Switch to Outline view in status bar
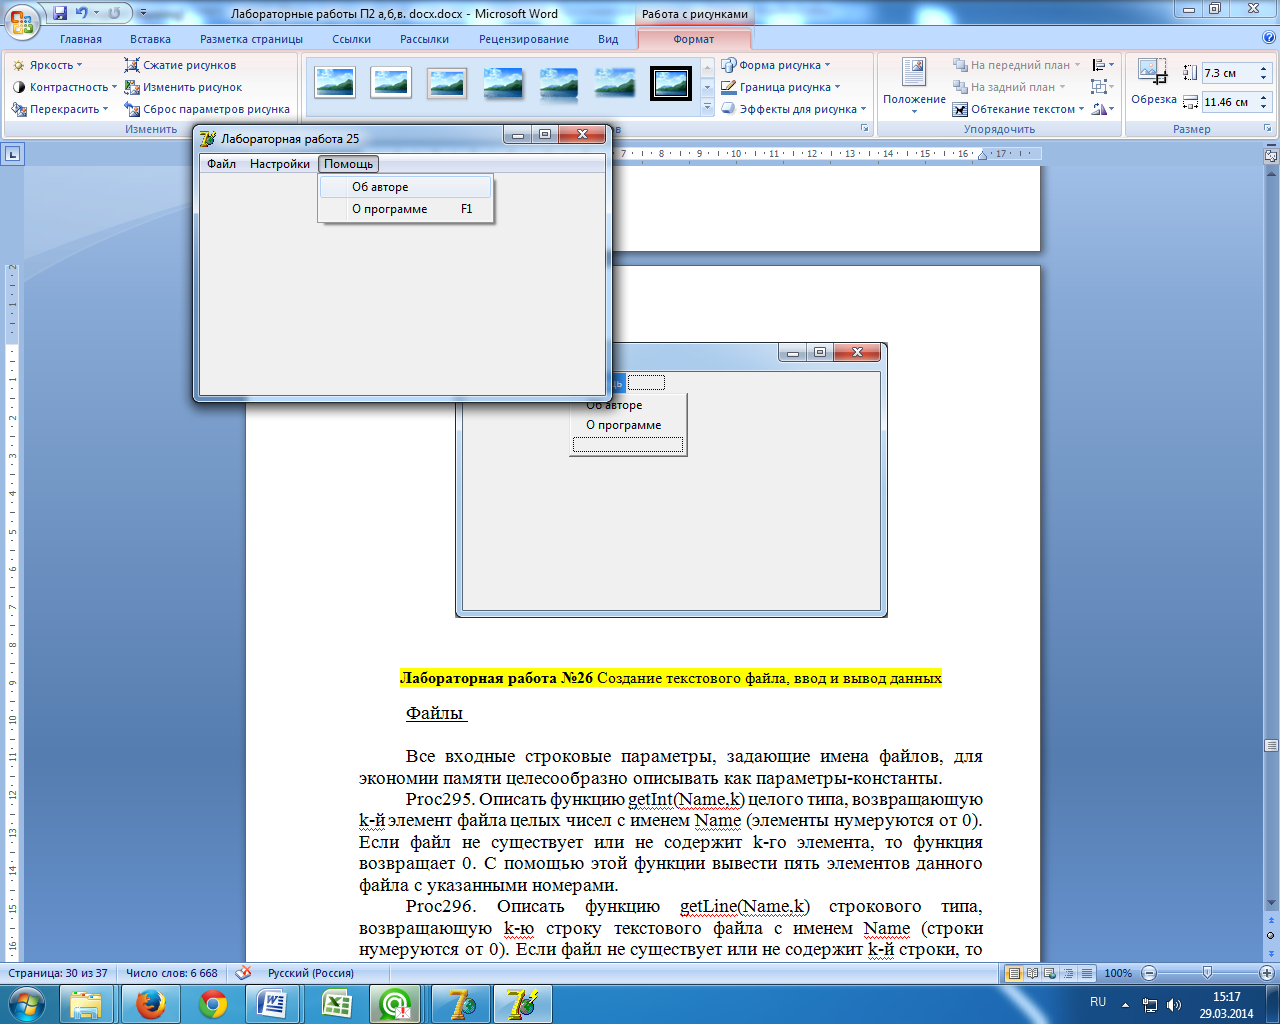This screenshot has height=1024, width=1280. click(x=1068, y=973)
